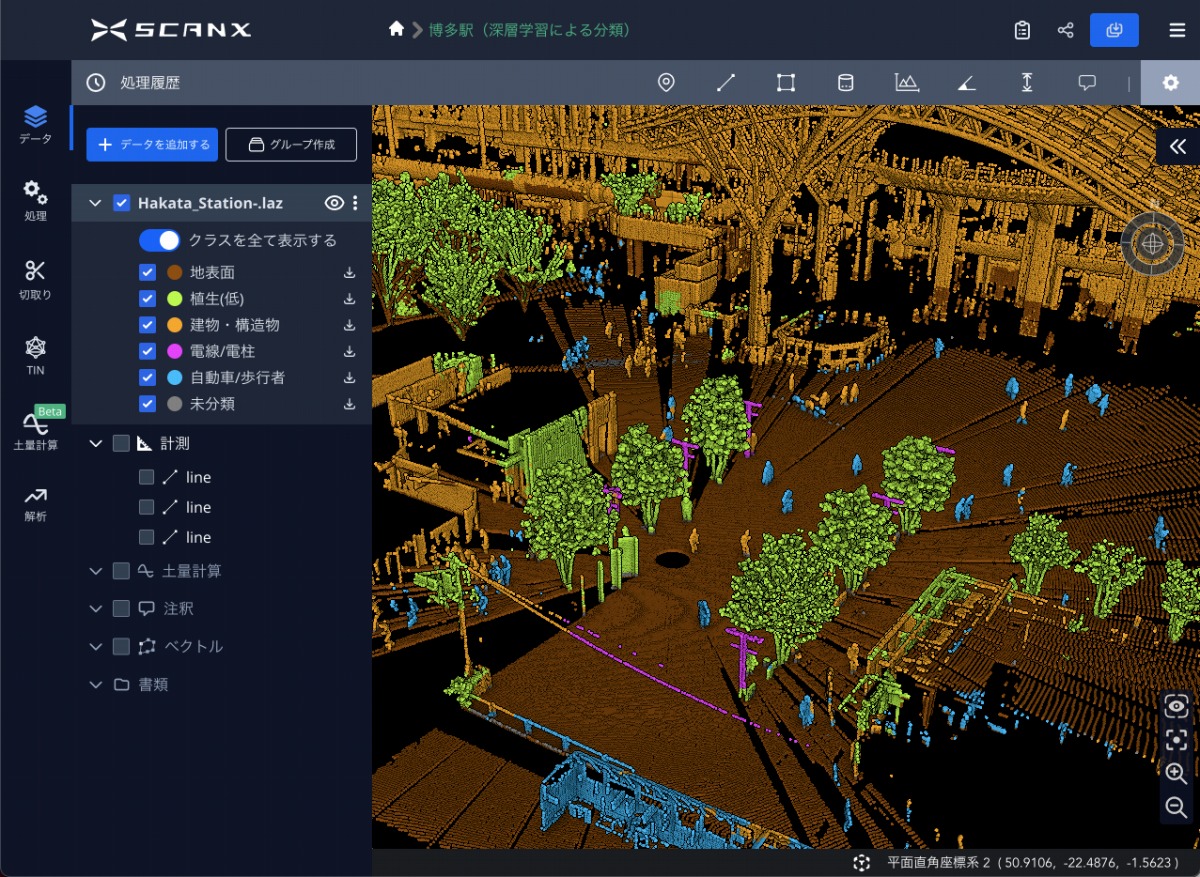Viewport: 1200px width, 877px height.
Task: Switch to the TIN sidebar tab
Action: pyautogui.click(x=35, y=356)
